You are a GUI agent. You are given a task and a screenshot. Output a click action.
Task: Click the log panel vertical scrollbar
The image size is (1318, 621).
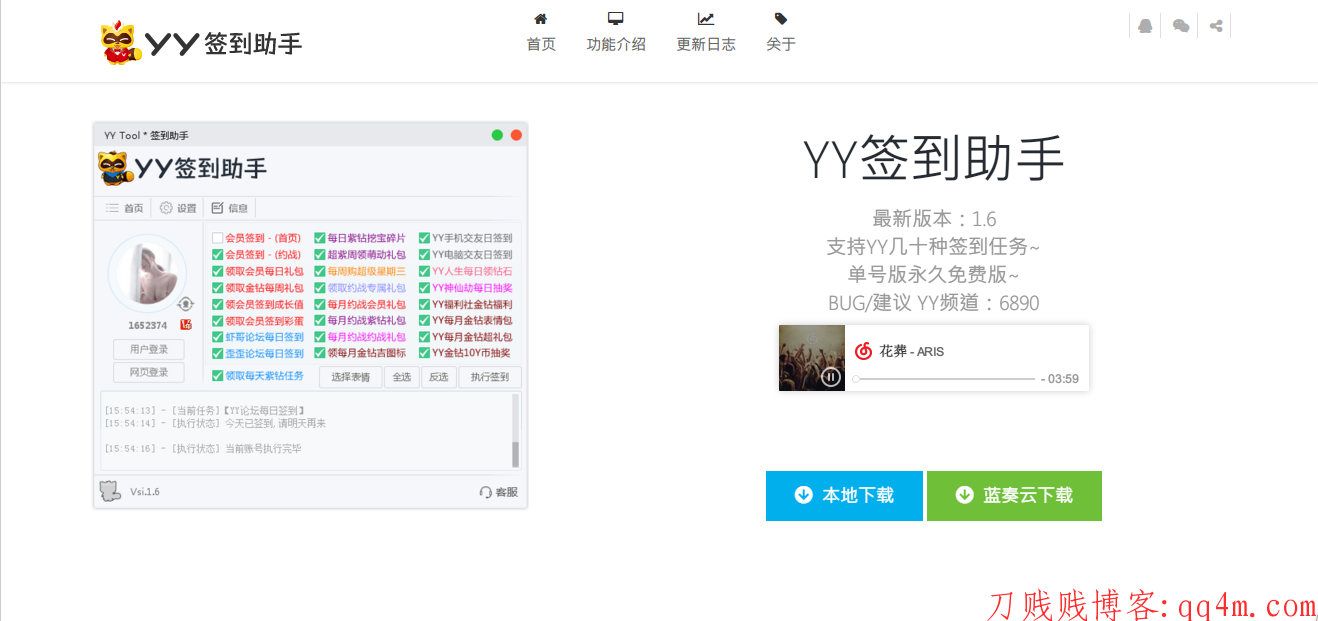click(x=516, y=430)
